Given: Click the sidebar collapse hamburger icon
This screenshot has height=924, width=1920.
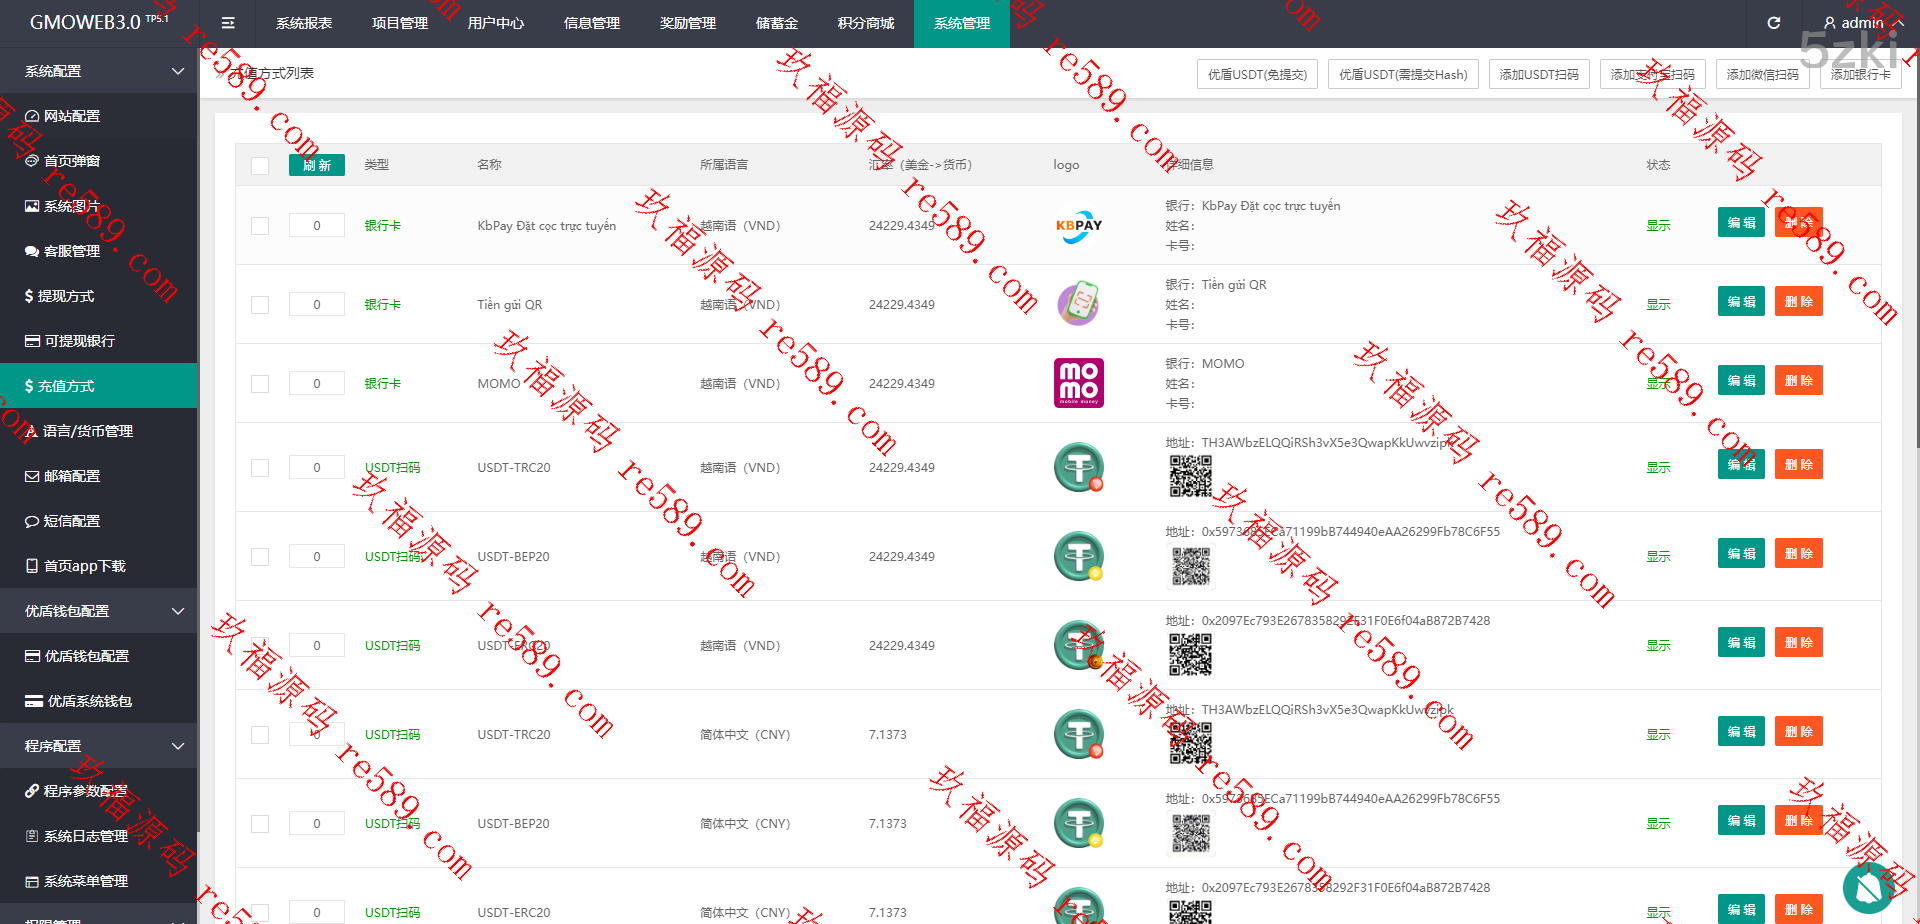Looking at the screenshot, I should coord(228,23).
